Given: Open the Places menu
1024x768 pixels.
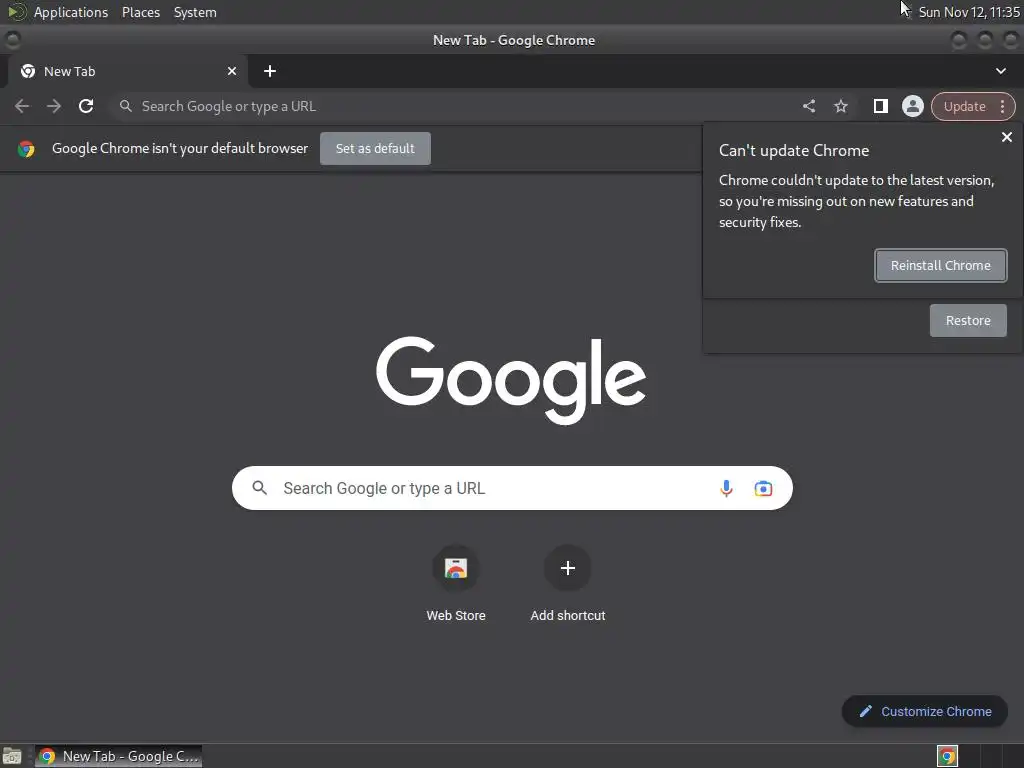Looking at the screenshot, I should pos(141,12).
